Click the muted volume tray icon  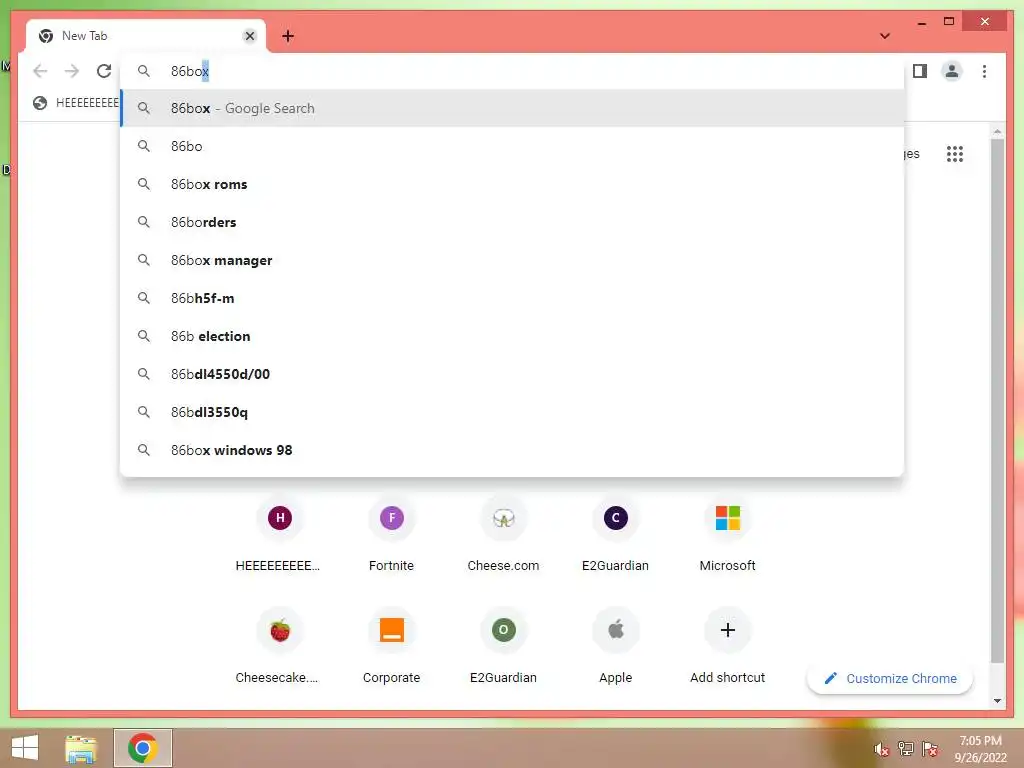point(881,749)
